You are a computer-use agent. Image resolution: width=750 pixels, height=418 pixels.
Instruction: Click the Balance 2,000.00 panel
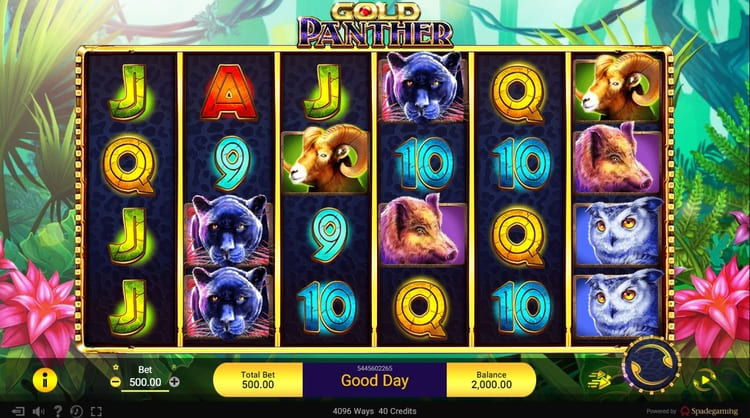pos(491,380)
